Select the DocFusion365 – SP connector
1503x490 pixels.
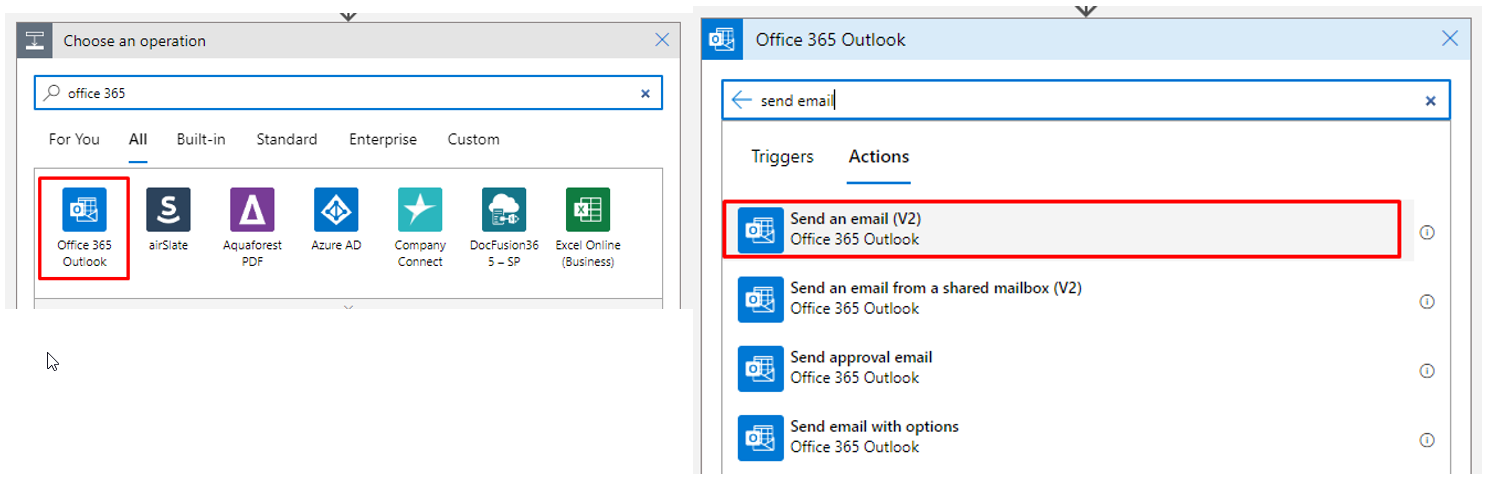504,210
